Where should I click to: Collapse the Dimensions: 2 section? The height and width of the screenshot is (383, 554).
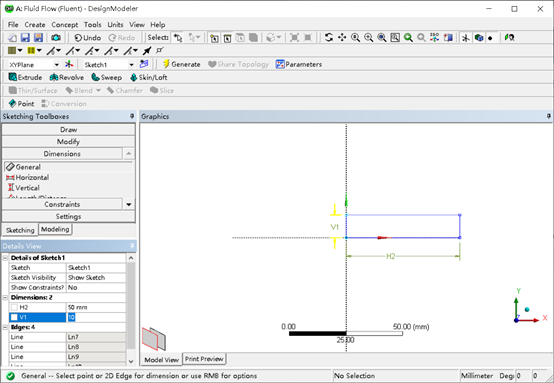[5, 297]
